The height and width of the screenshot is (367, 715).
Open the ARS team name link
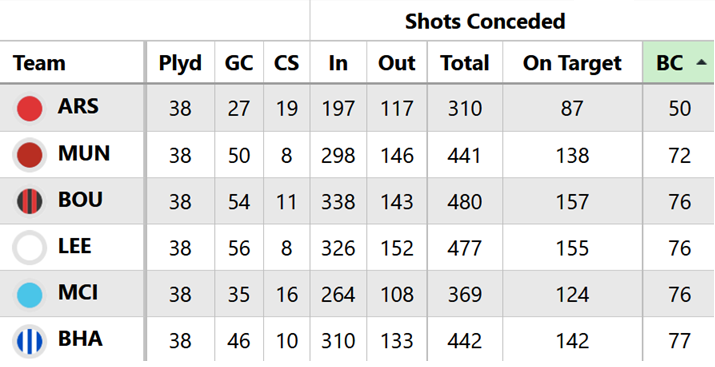click(78, 107)
